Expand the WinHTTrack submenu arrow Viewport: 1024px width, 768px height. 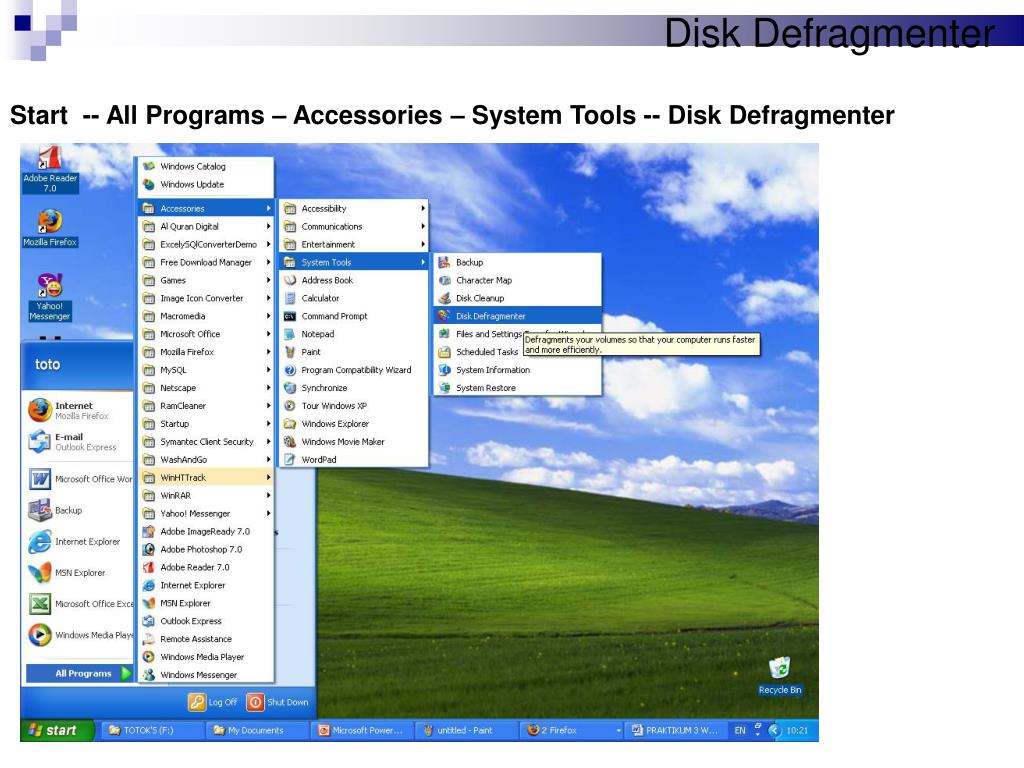268,477
